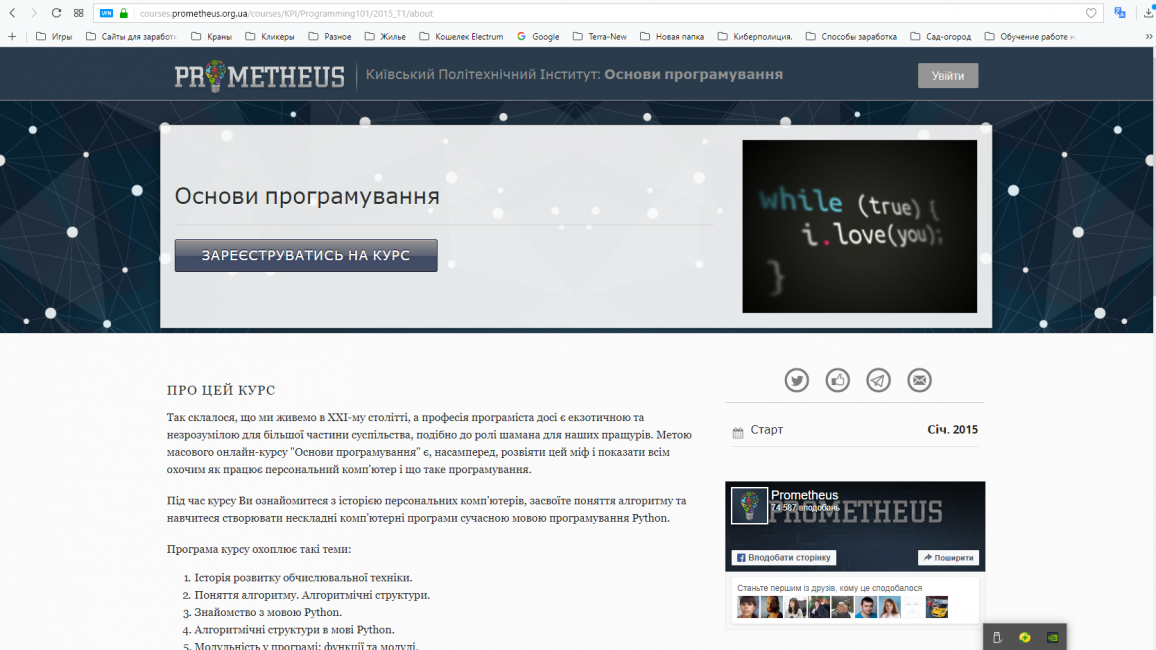Open the while(true) course promo image

pyautogui.click(x=860, y=226)
